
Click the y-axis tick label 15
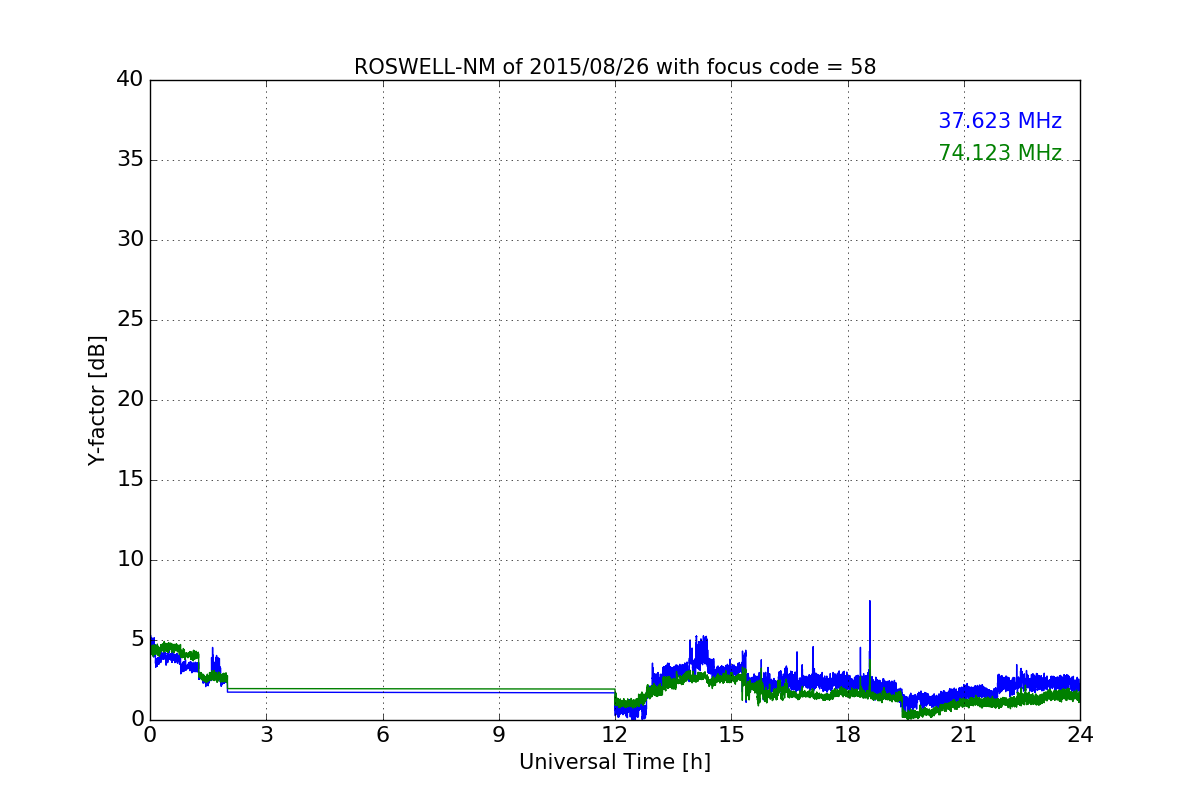[x=130, y=480]
